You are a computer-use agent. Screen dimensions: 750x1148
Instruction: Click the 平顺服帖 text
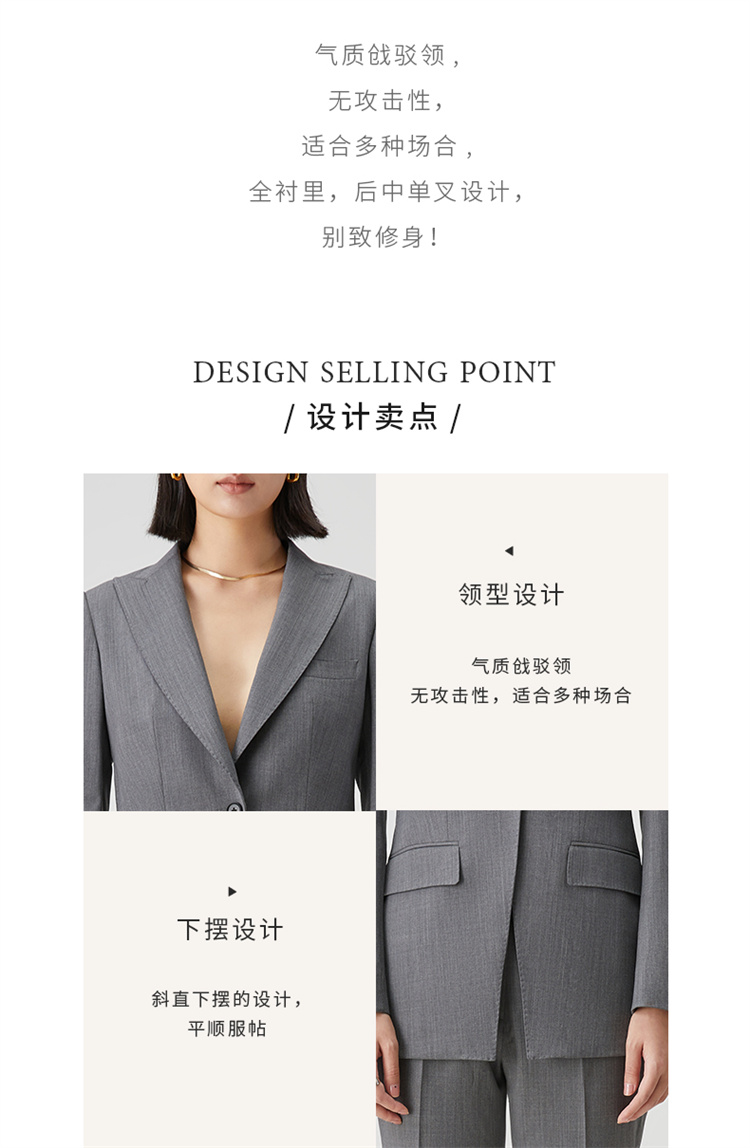click(227, 1029)
